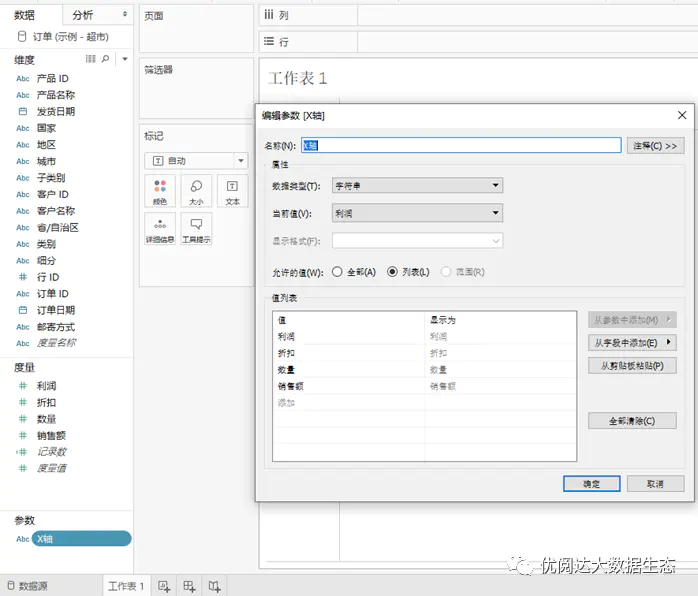Close the 编辑参数 dialog
This screenshot has height=596, width=698.
(x=682, y=115)
